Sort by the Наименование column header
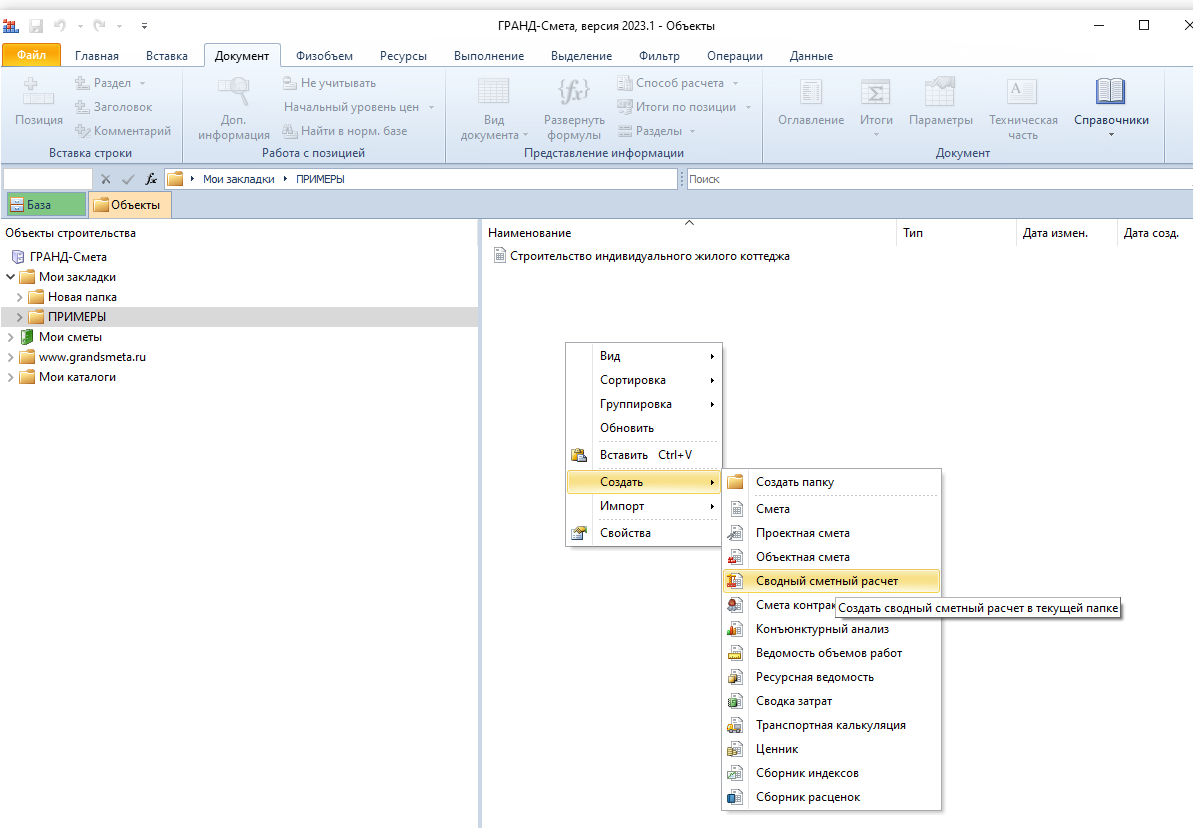Image resolution: width=1193 pixels, height=828 pixels. point(689,233)
